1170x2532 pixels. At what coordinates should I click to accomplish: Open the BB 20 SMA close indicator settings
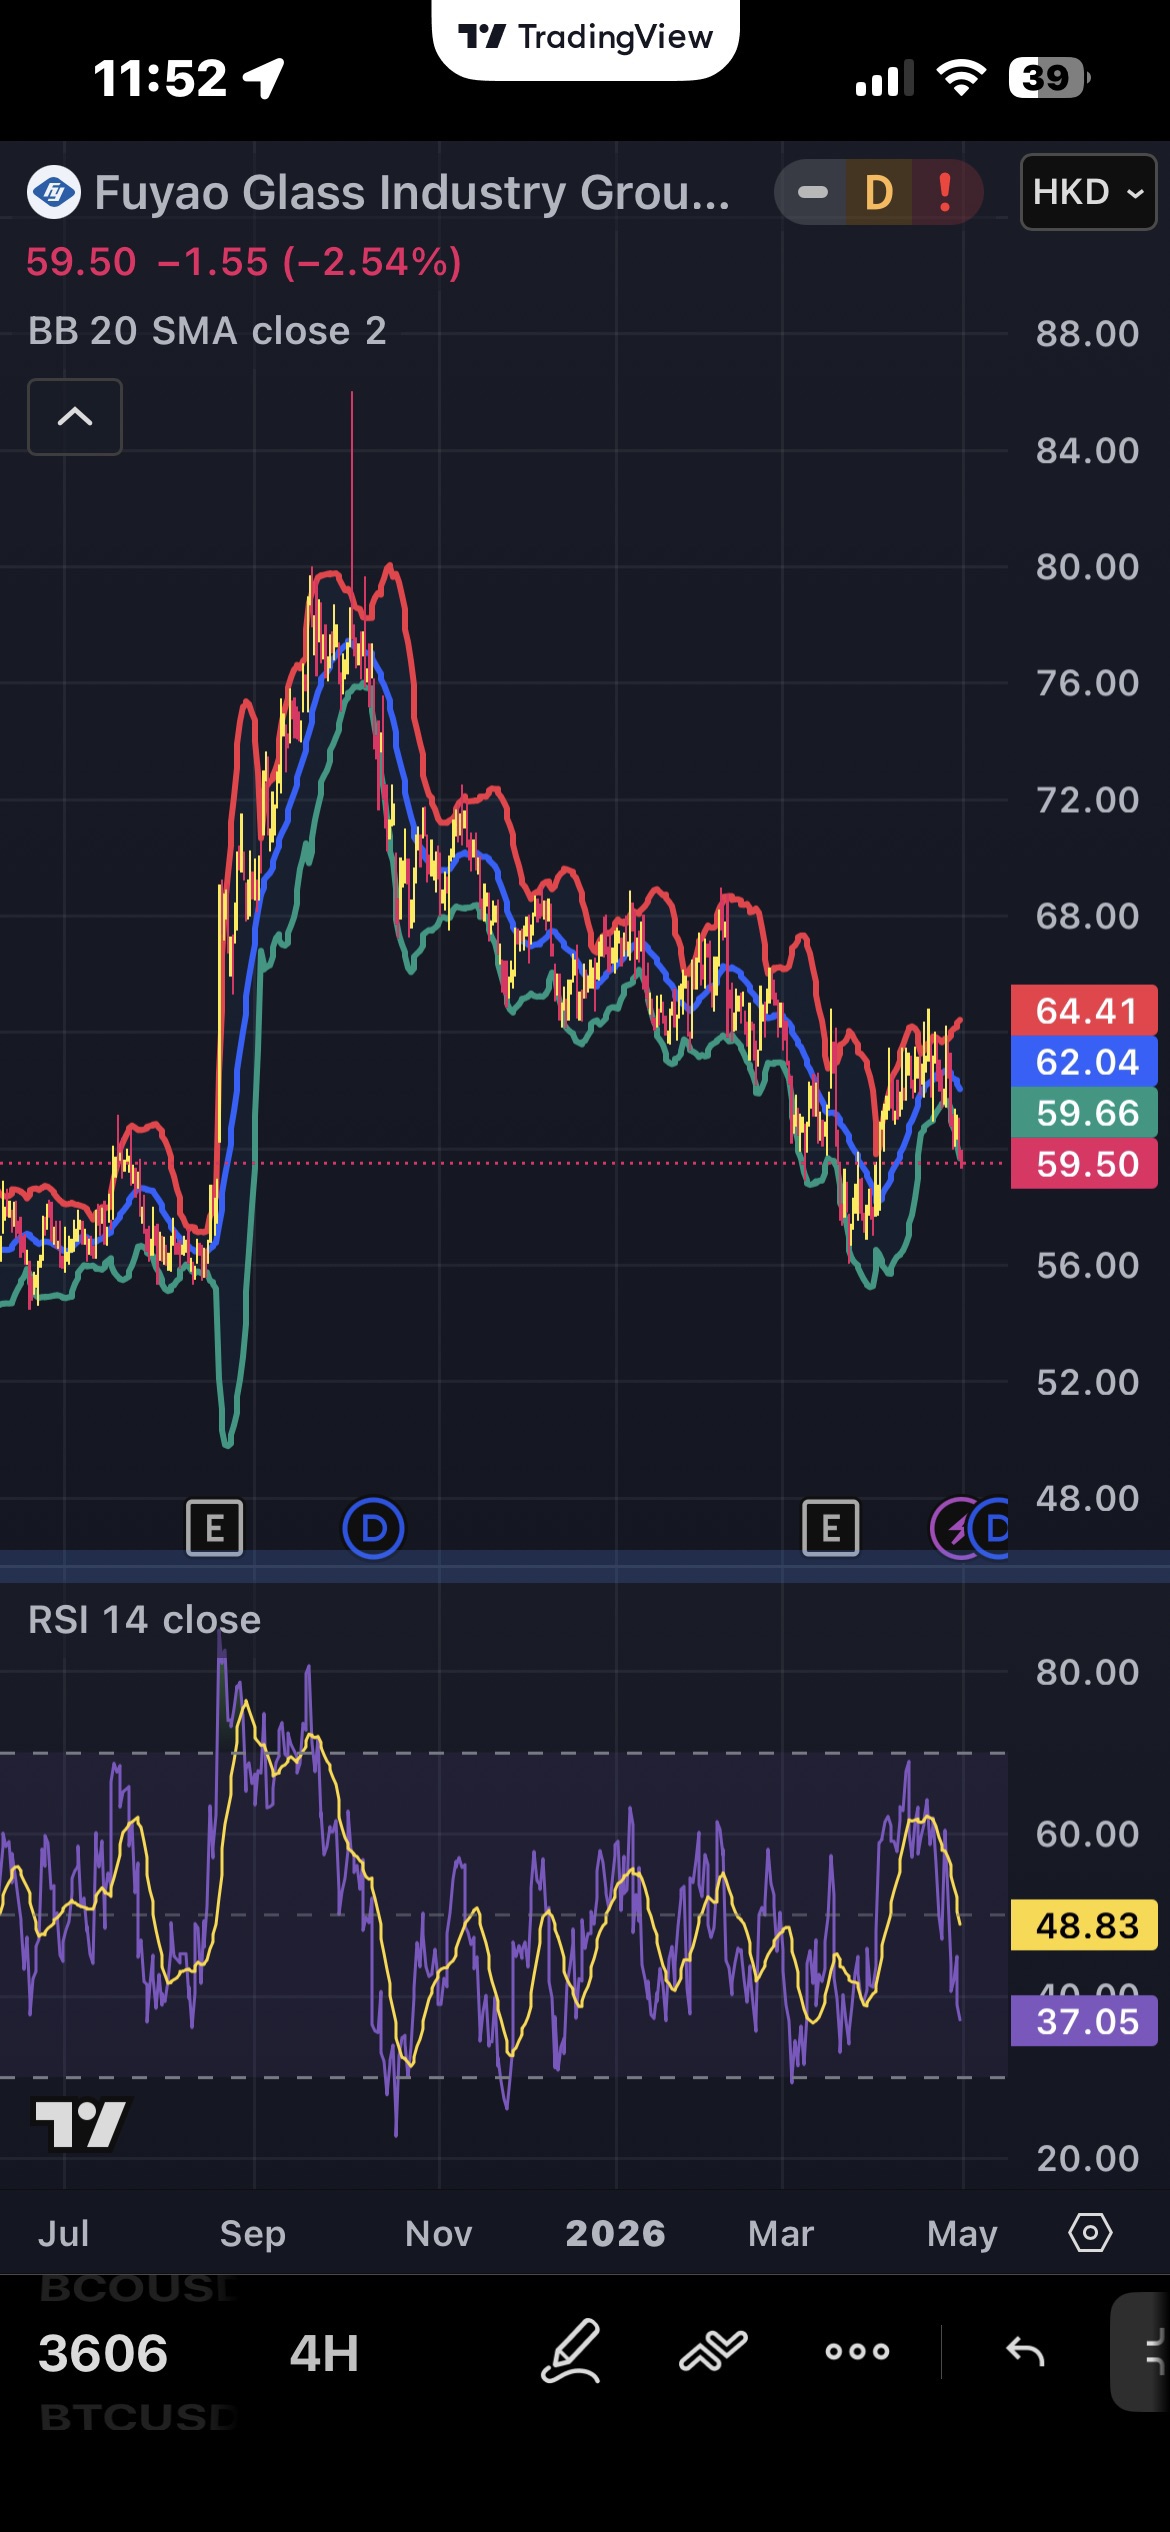click(207, 331)
